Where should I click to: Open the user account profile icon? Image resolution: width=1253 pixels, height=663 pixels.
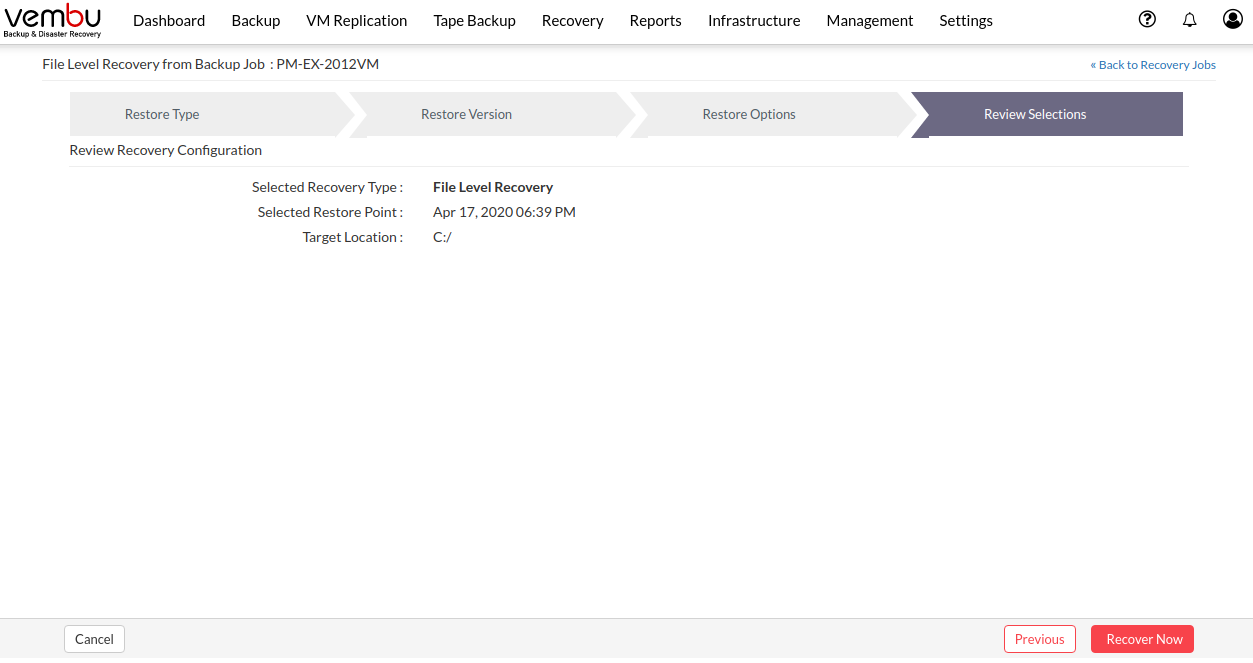pos(1233,19)
